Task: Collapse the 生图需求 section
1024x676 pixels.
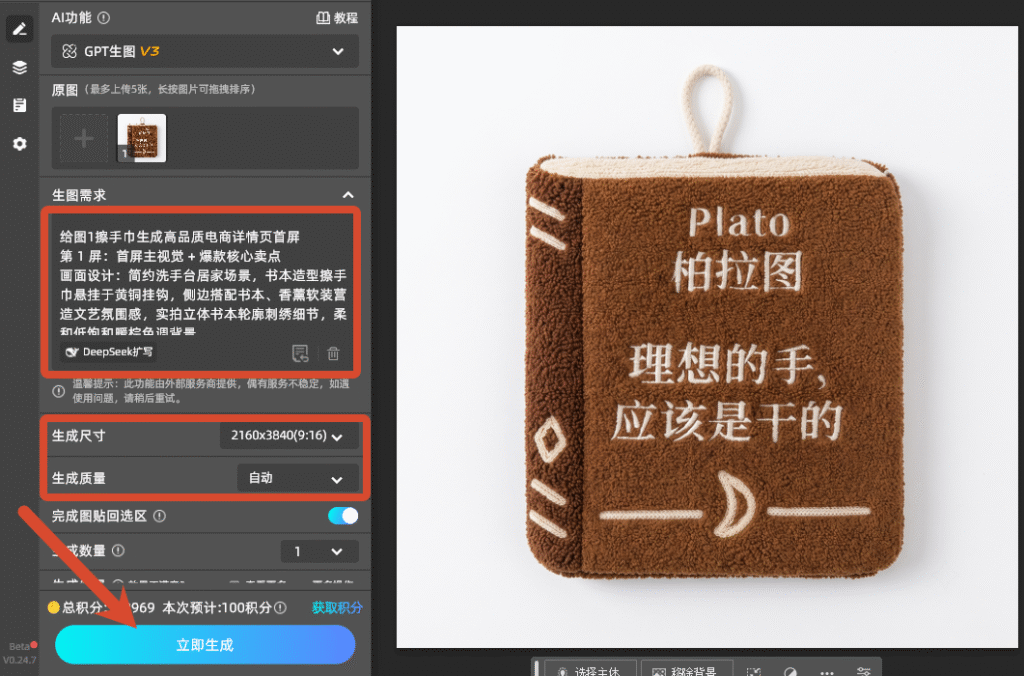Action: [348, 195]
